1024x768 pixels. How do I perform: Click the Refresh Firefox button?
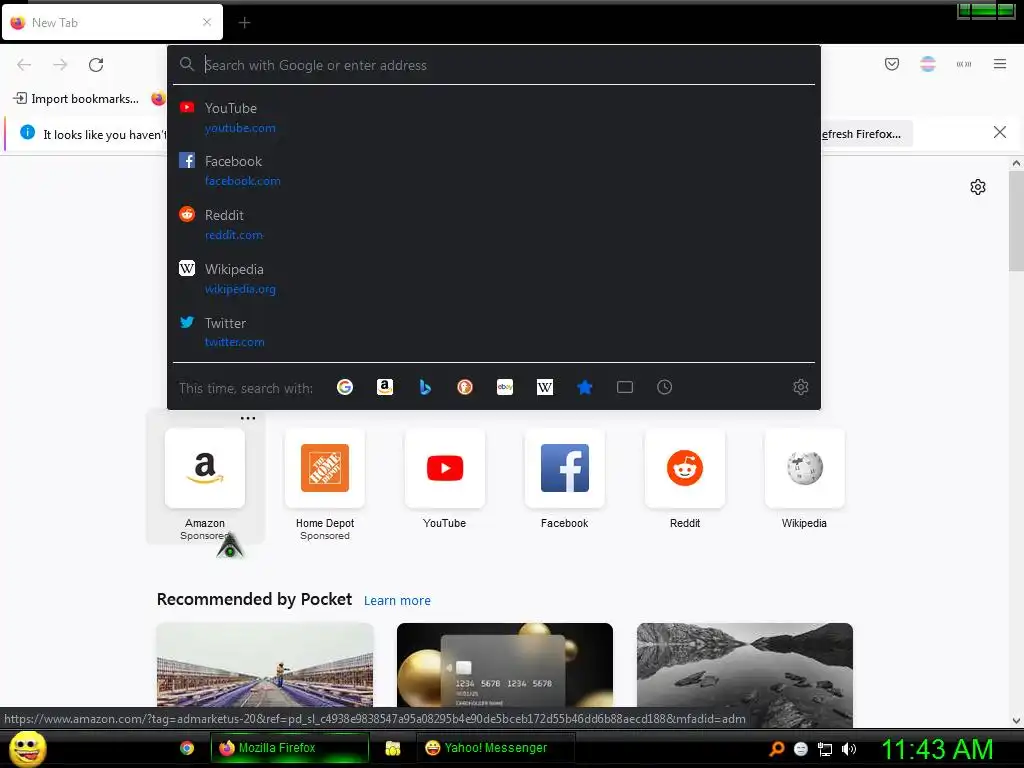tap(866, 134)
